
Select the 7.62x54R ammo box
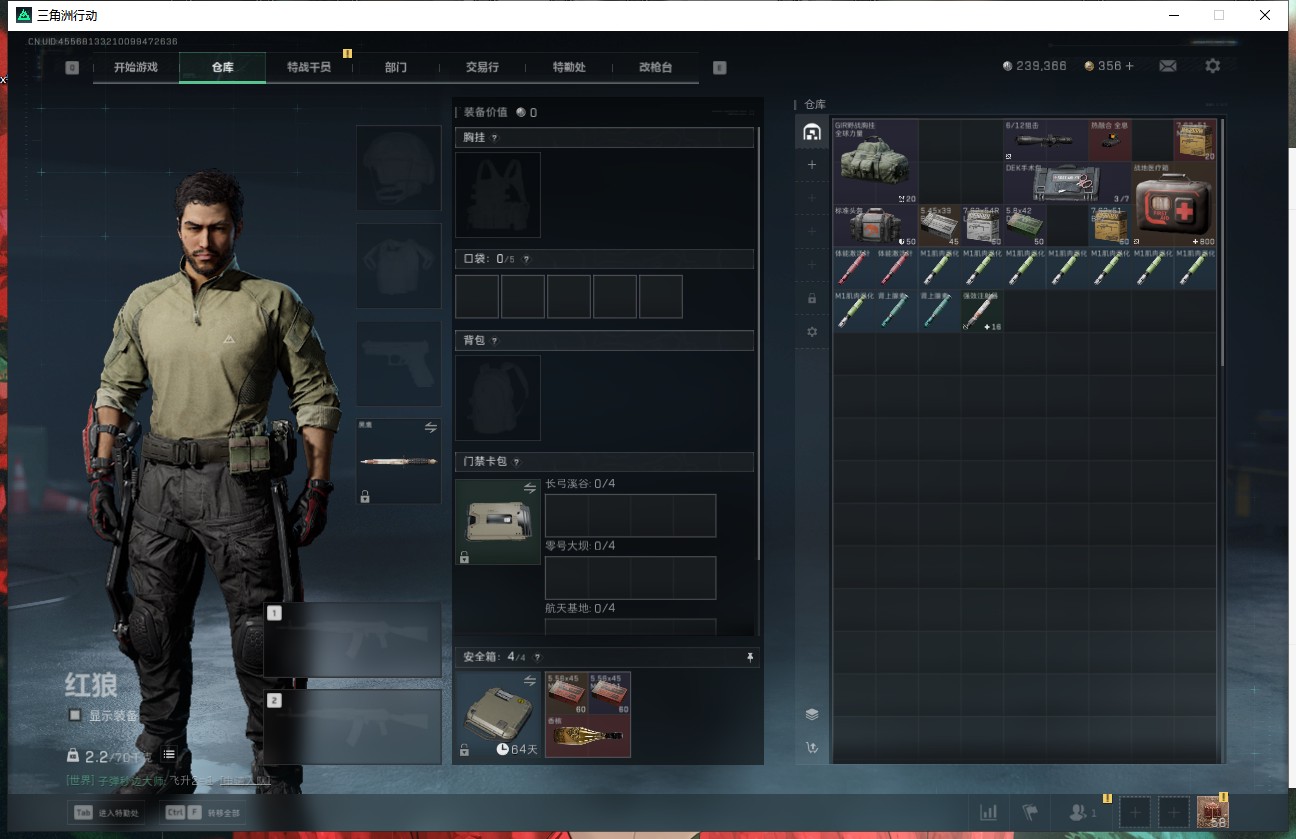coord(982,226)
